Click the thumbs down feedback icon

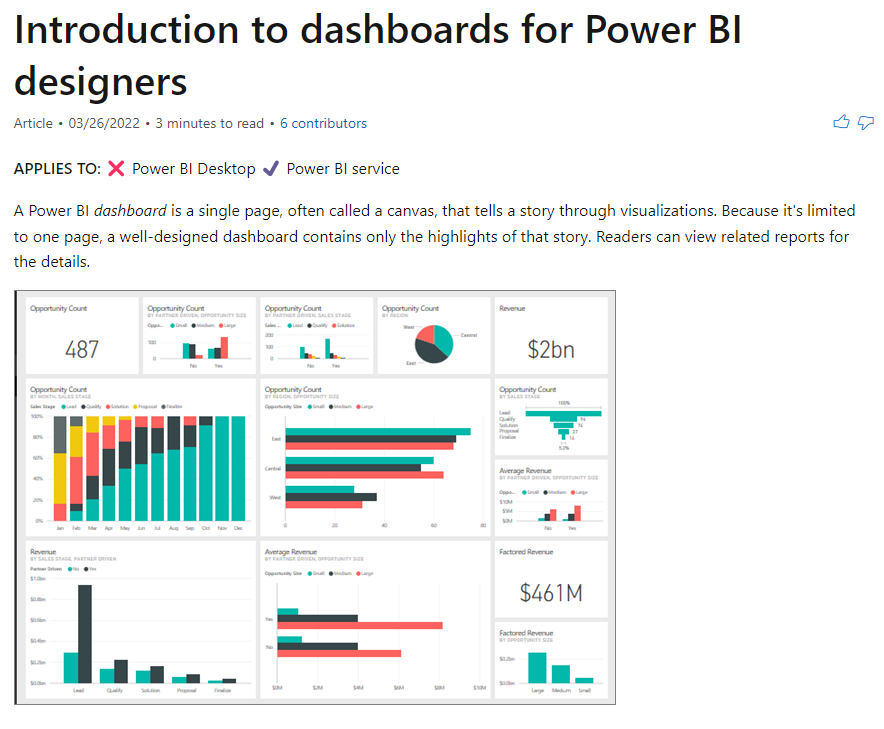(x=865, y=122)
